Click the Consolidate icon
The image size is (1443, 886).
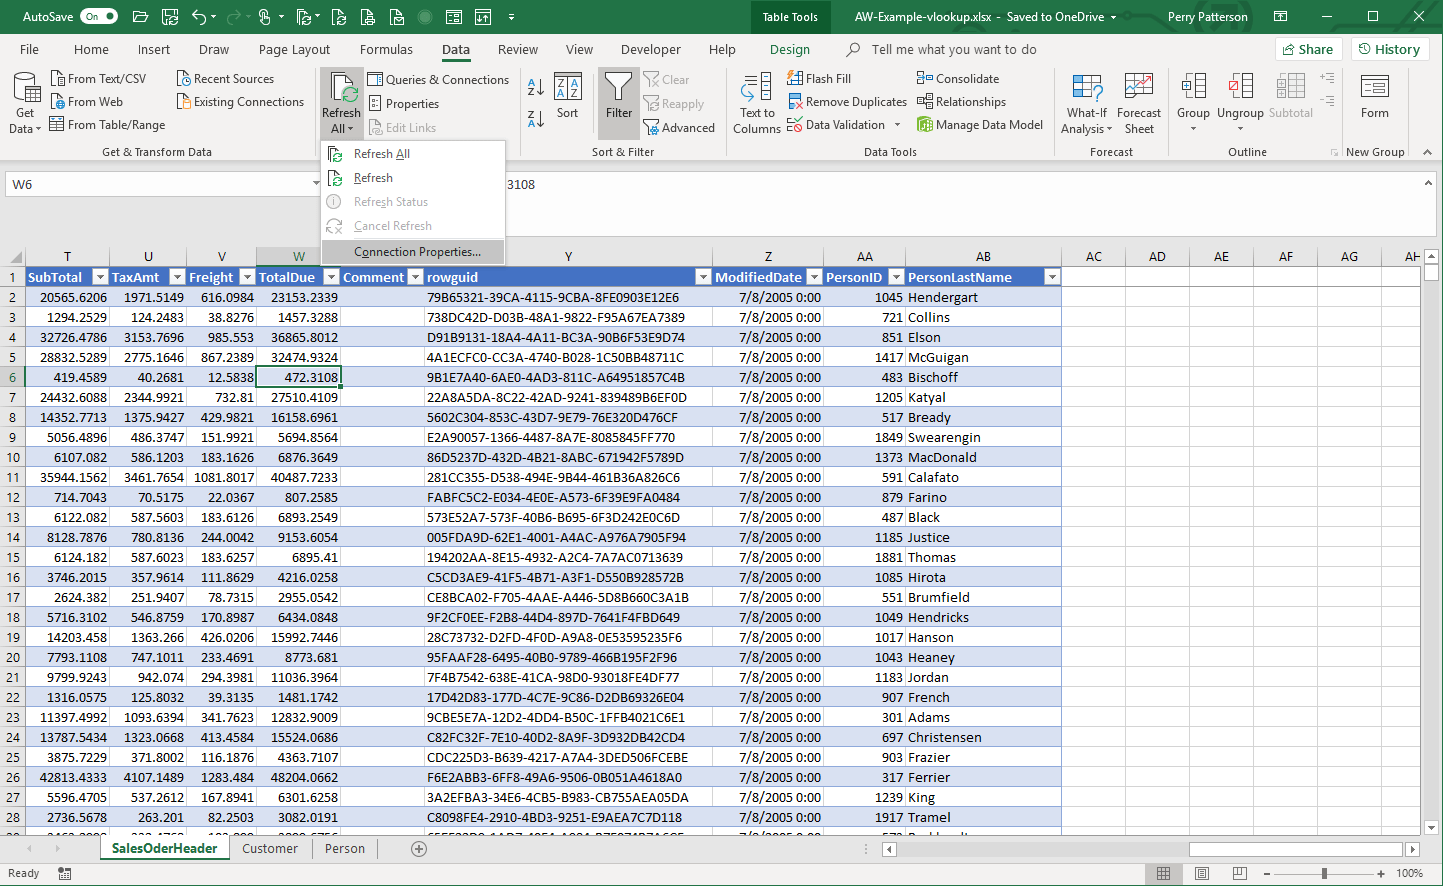958,78
